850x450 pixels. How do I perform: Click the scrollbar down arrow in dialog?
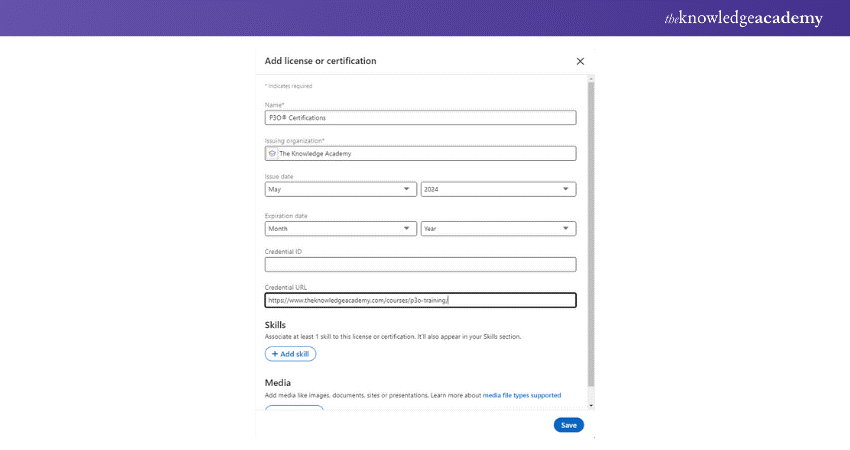pyautogui.click(x=591, y=405)
